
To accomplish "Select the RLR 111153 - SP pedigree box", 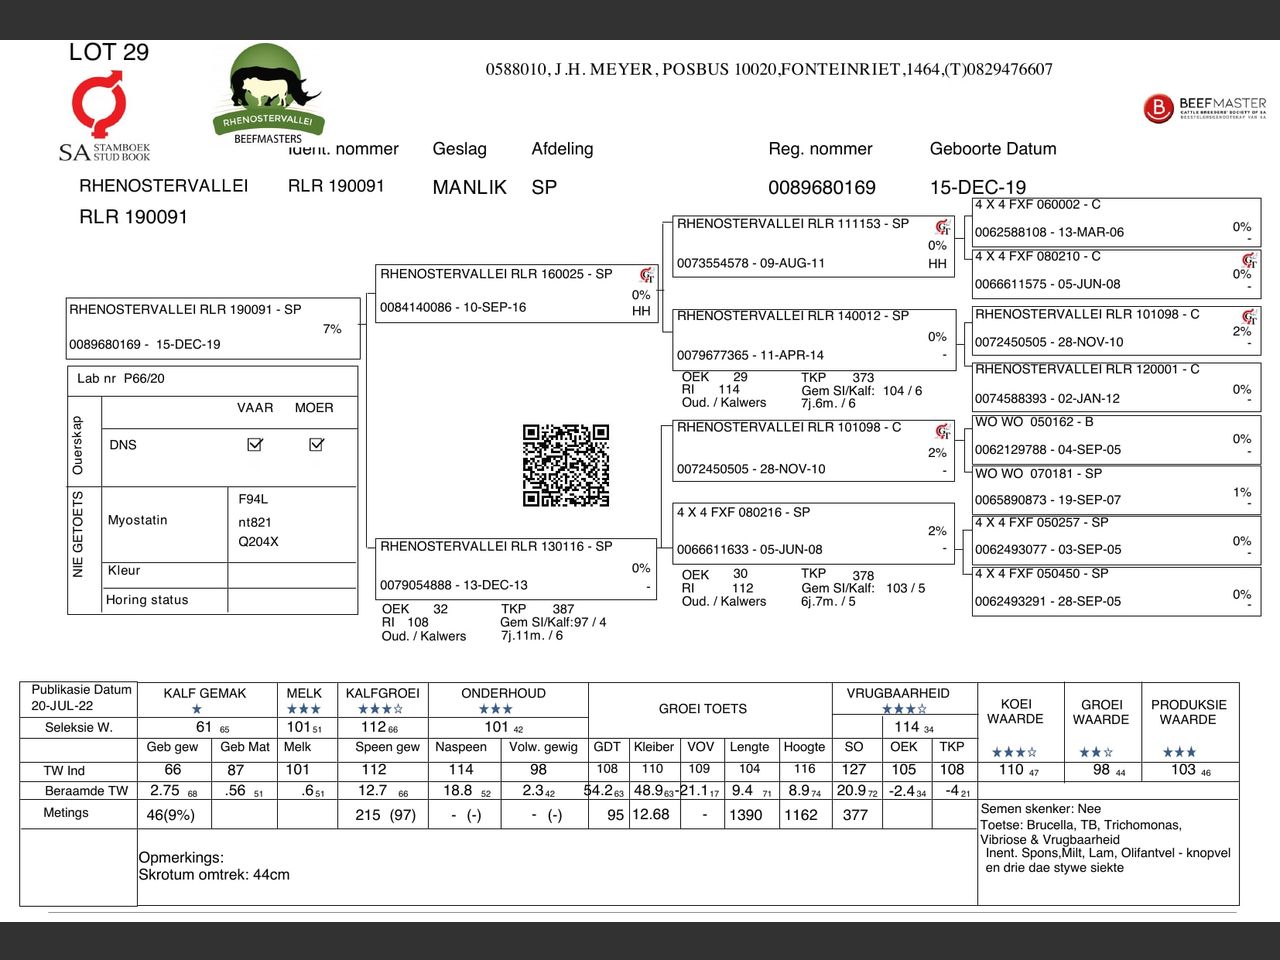I will click(x=813, y=244).
